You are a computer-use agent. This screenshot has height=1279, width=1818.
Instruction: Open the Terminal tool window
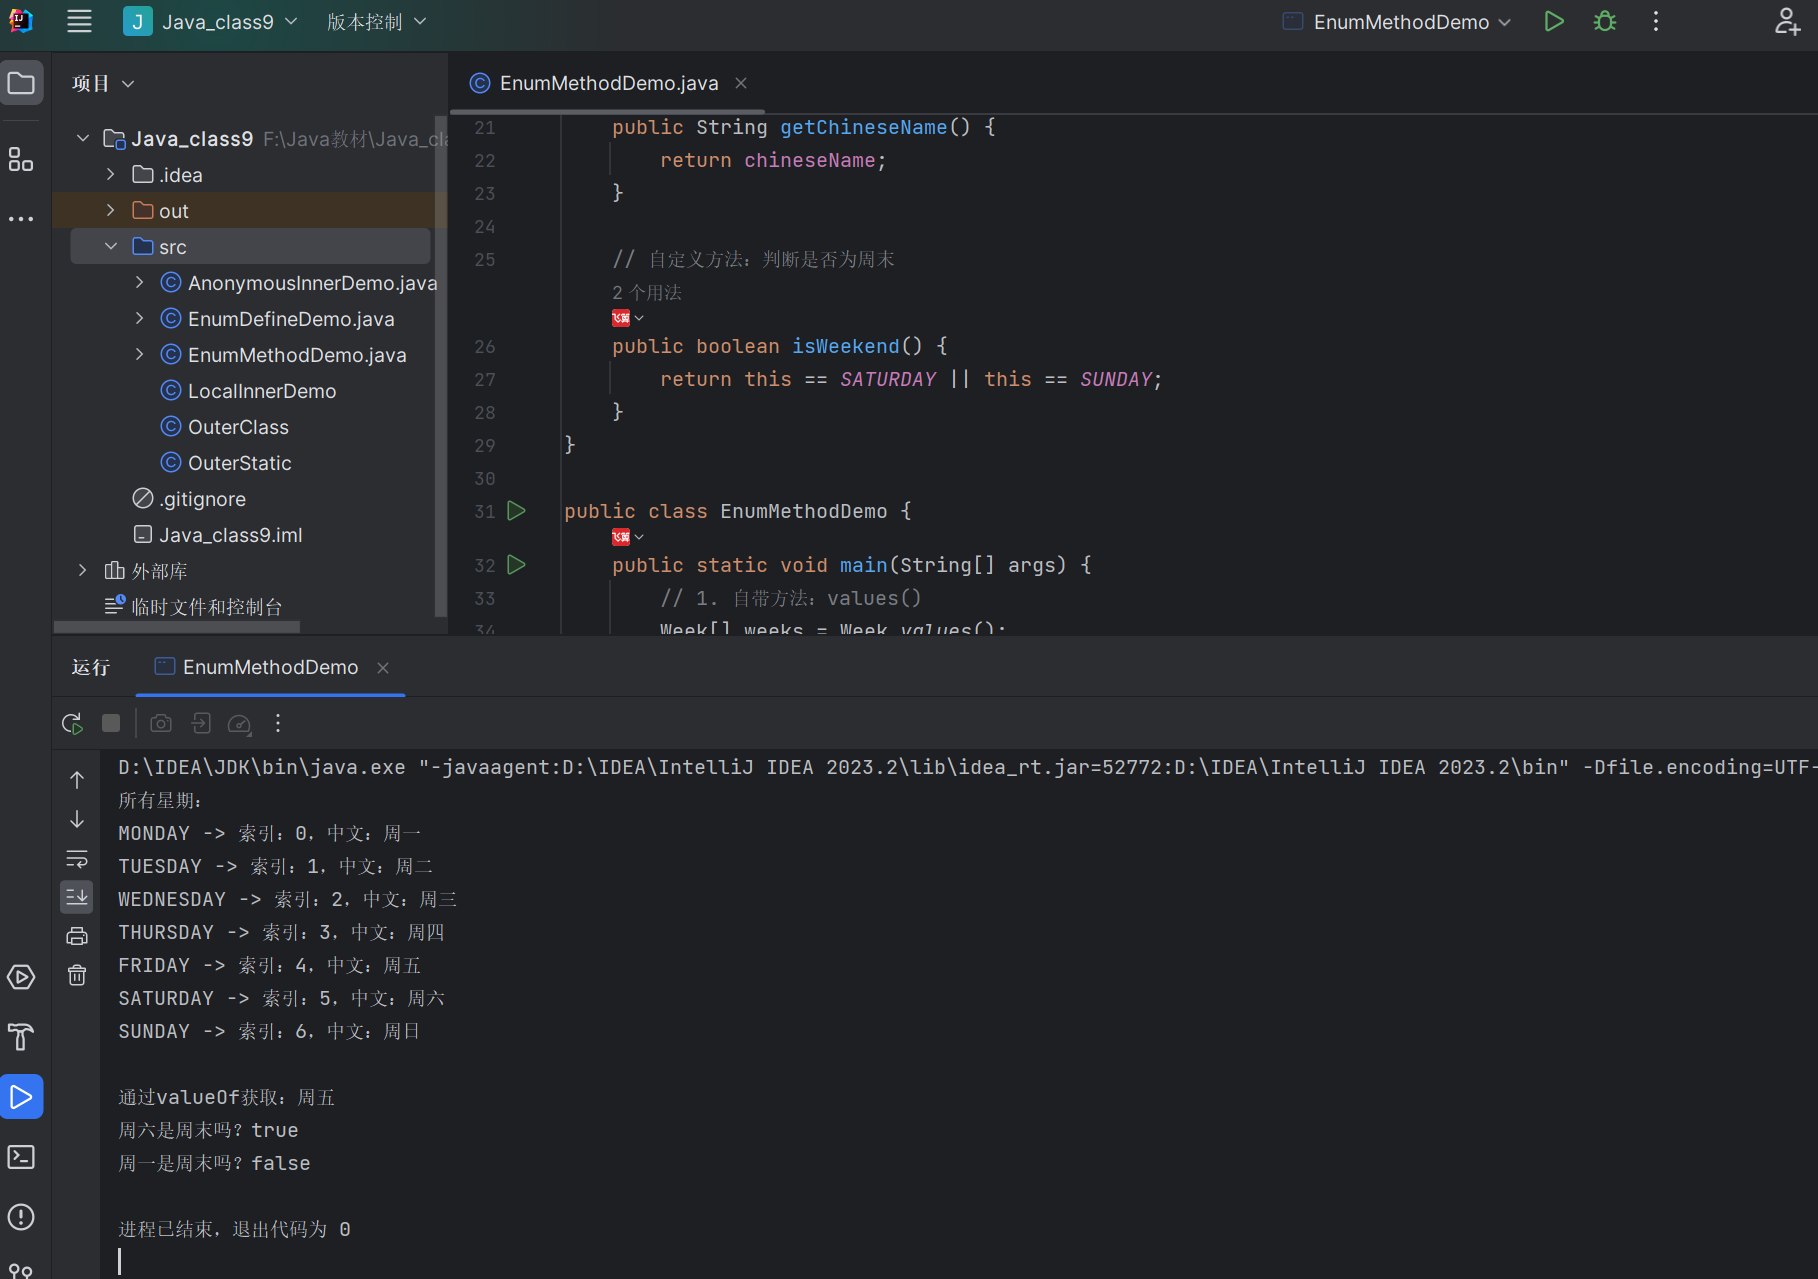click(x=21, y=1157)
